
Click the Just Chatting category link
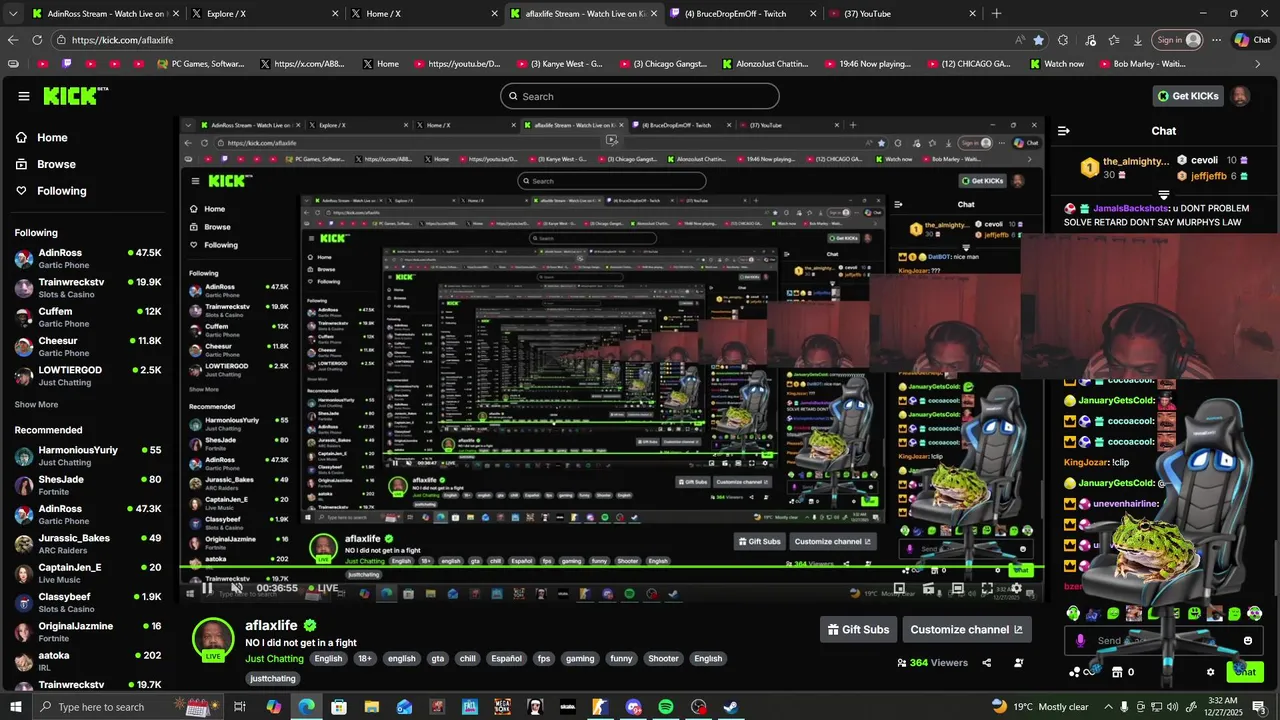[274, 659]
